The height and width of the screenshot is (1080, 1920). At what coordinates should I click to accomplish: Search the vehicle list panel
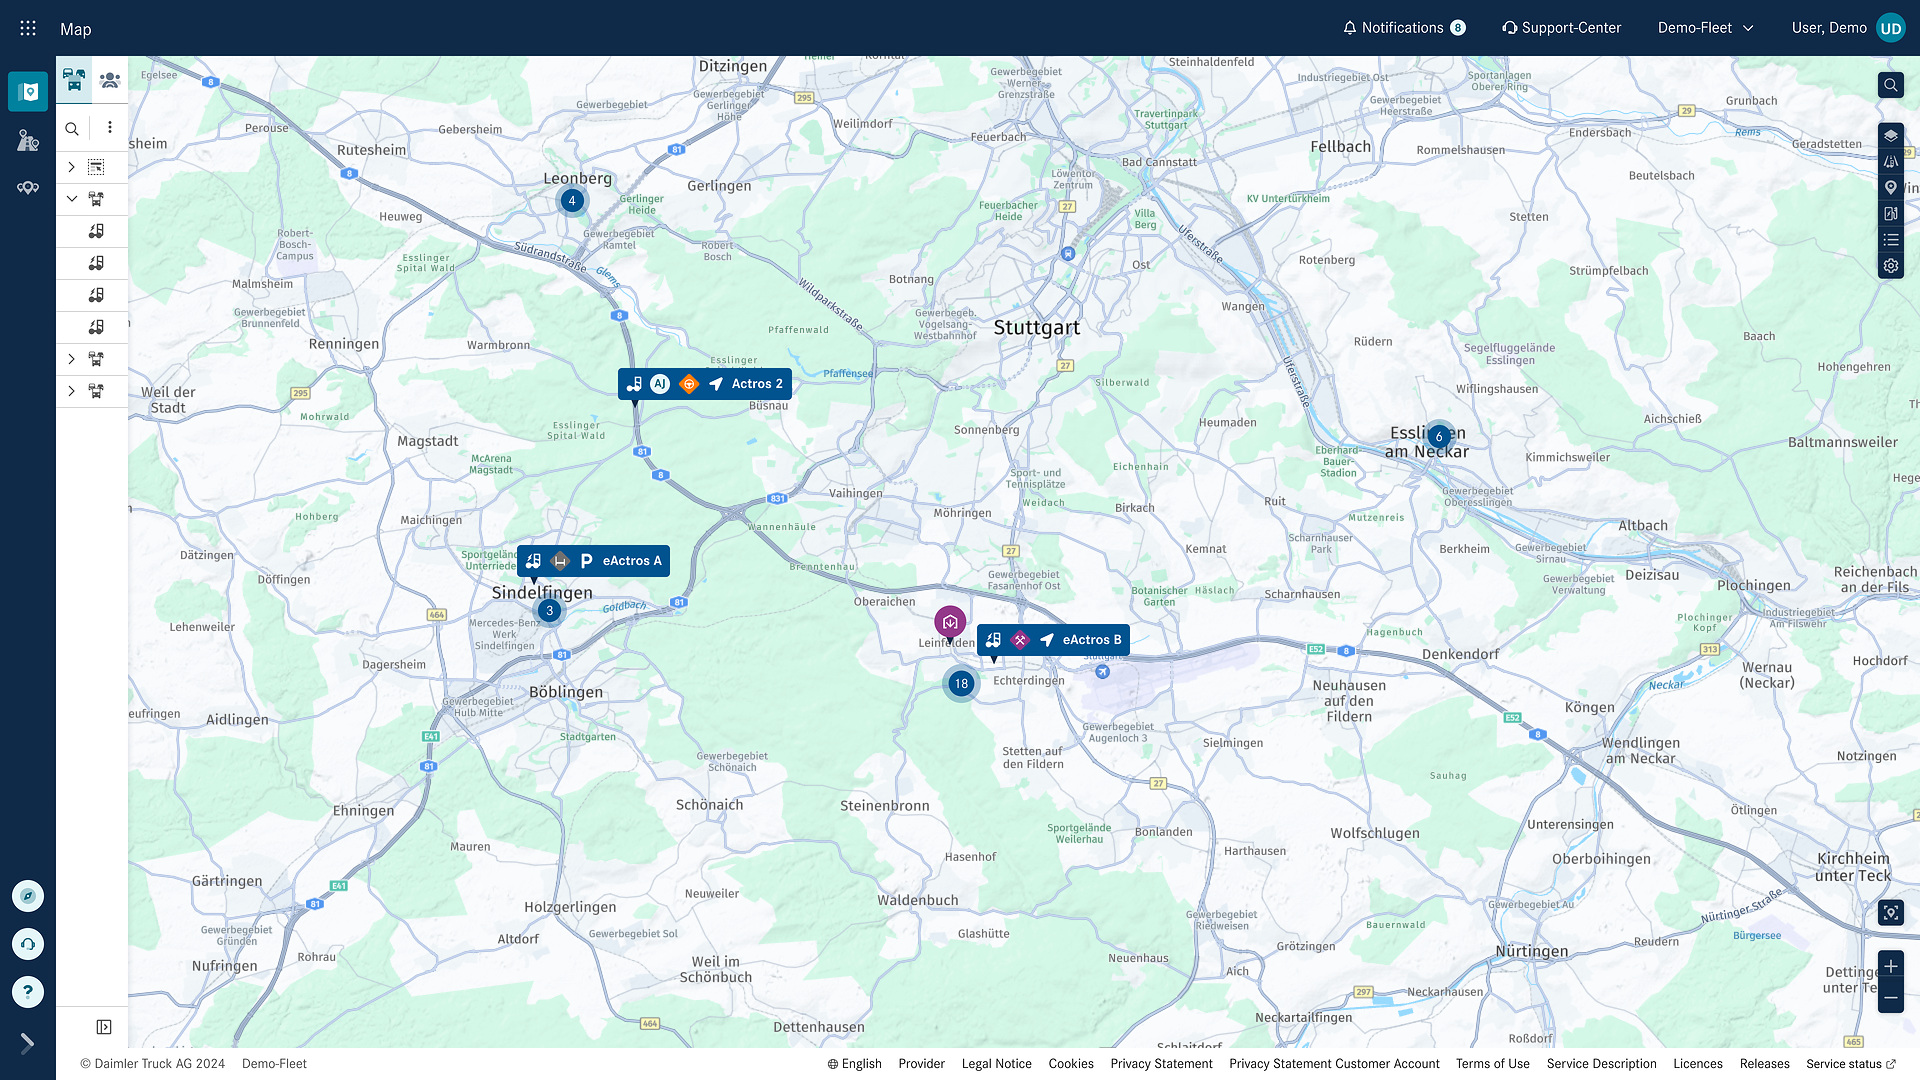(x=72, y=128)
